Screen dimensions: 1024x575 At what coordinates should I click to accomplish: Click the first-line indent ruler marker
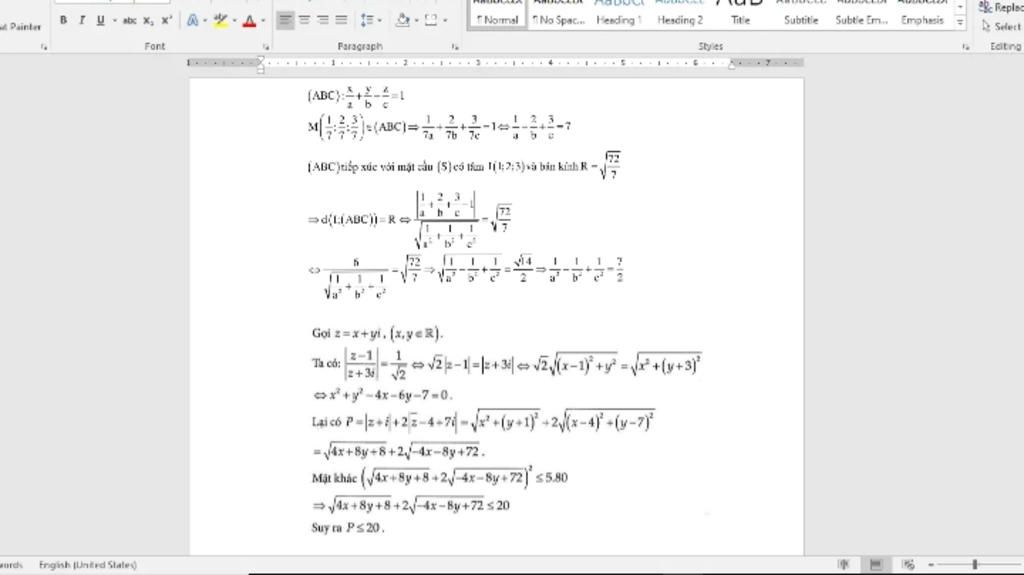click(261, 59)
